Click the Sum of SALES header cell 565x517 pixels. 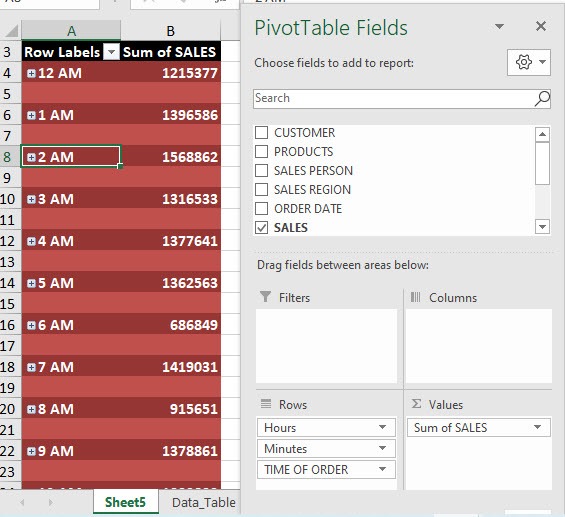(x=170, y=52)
